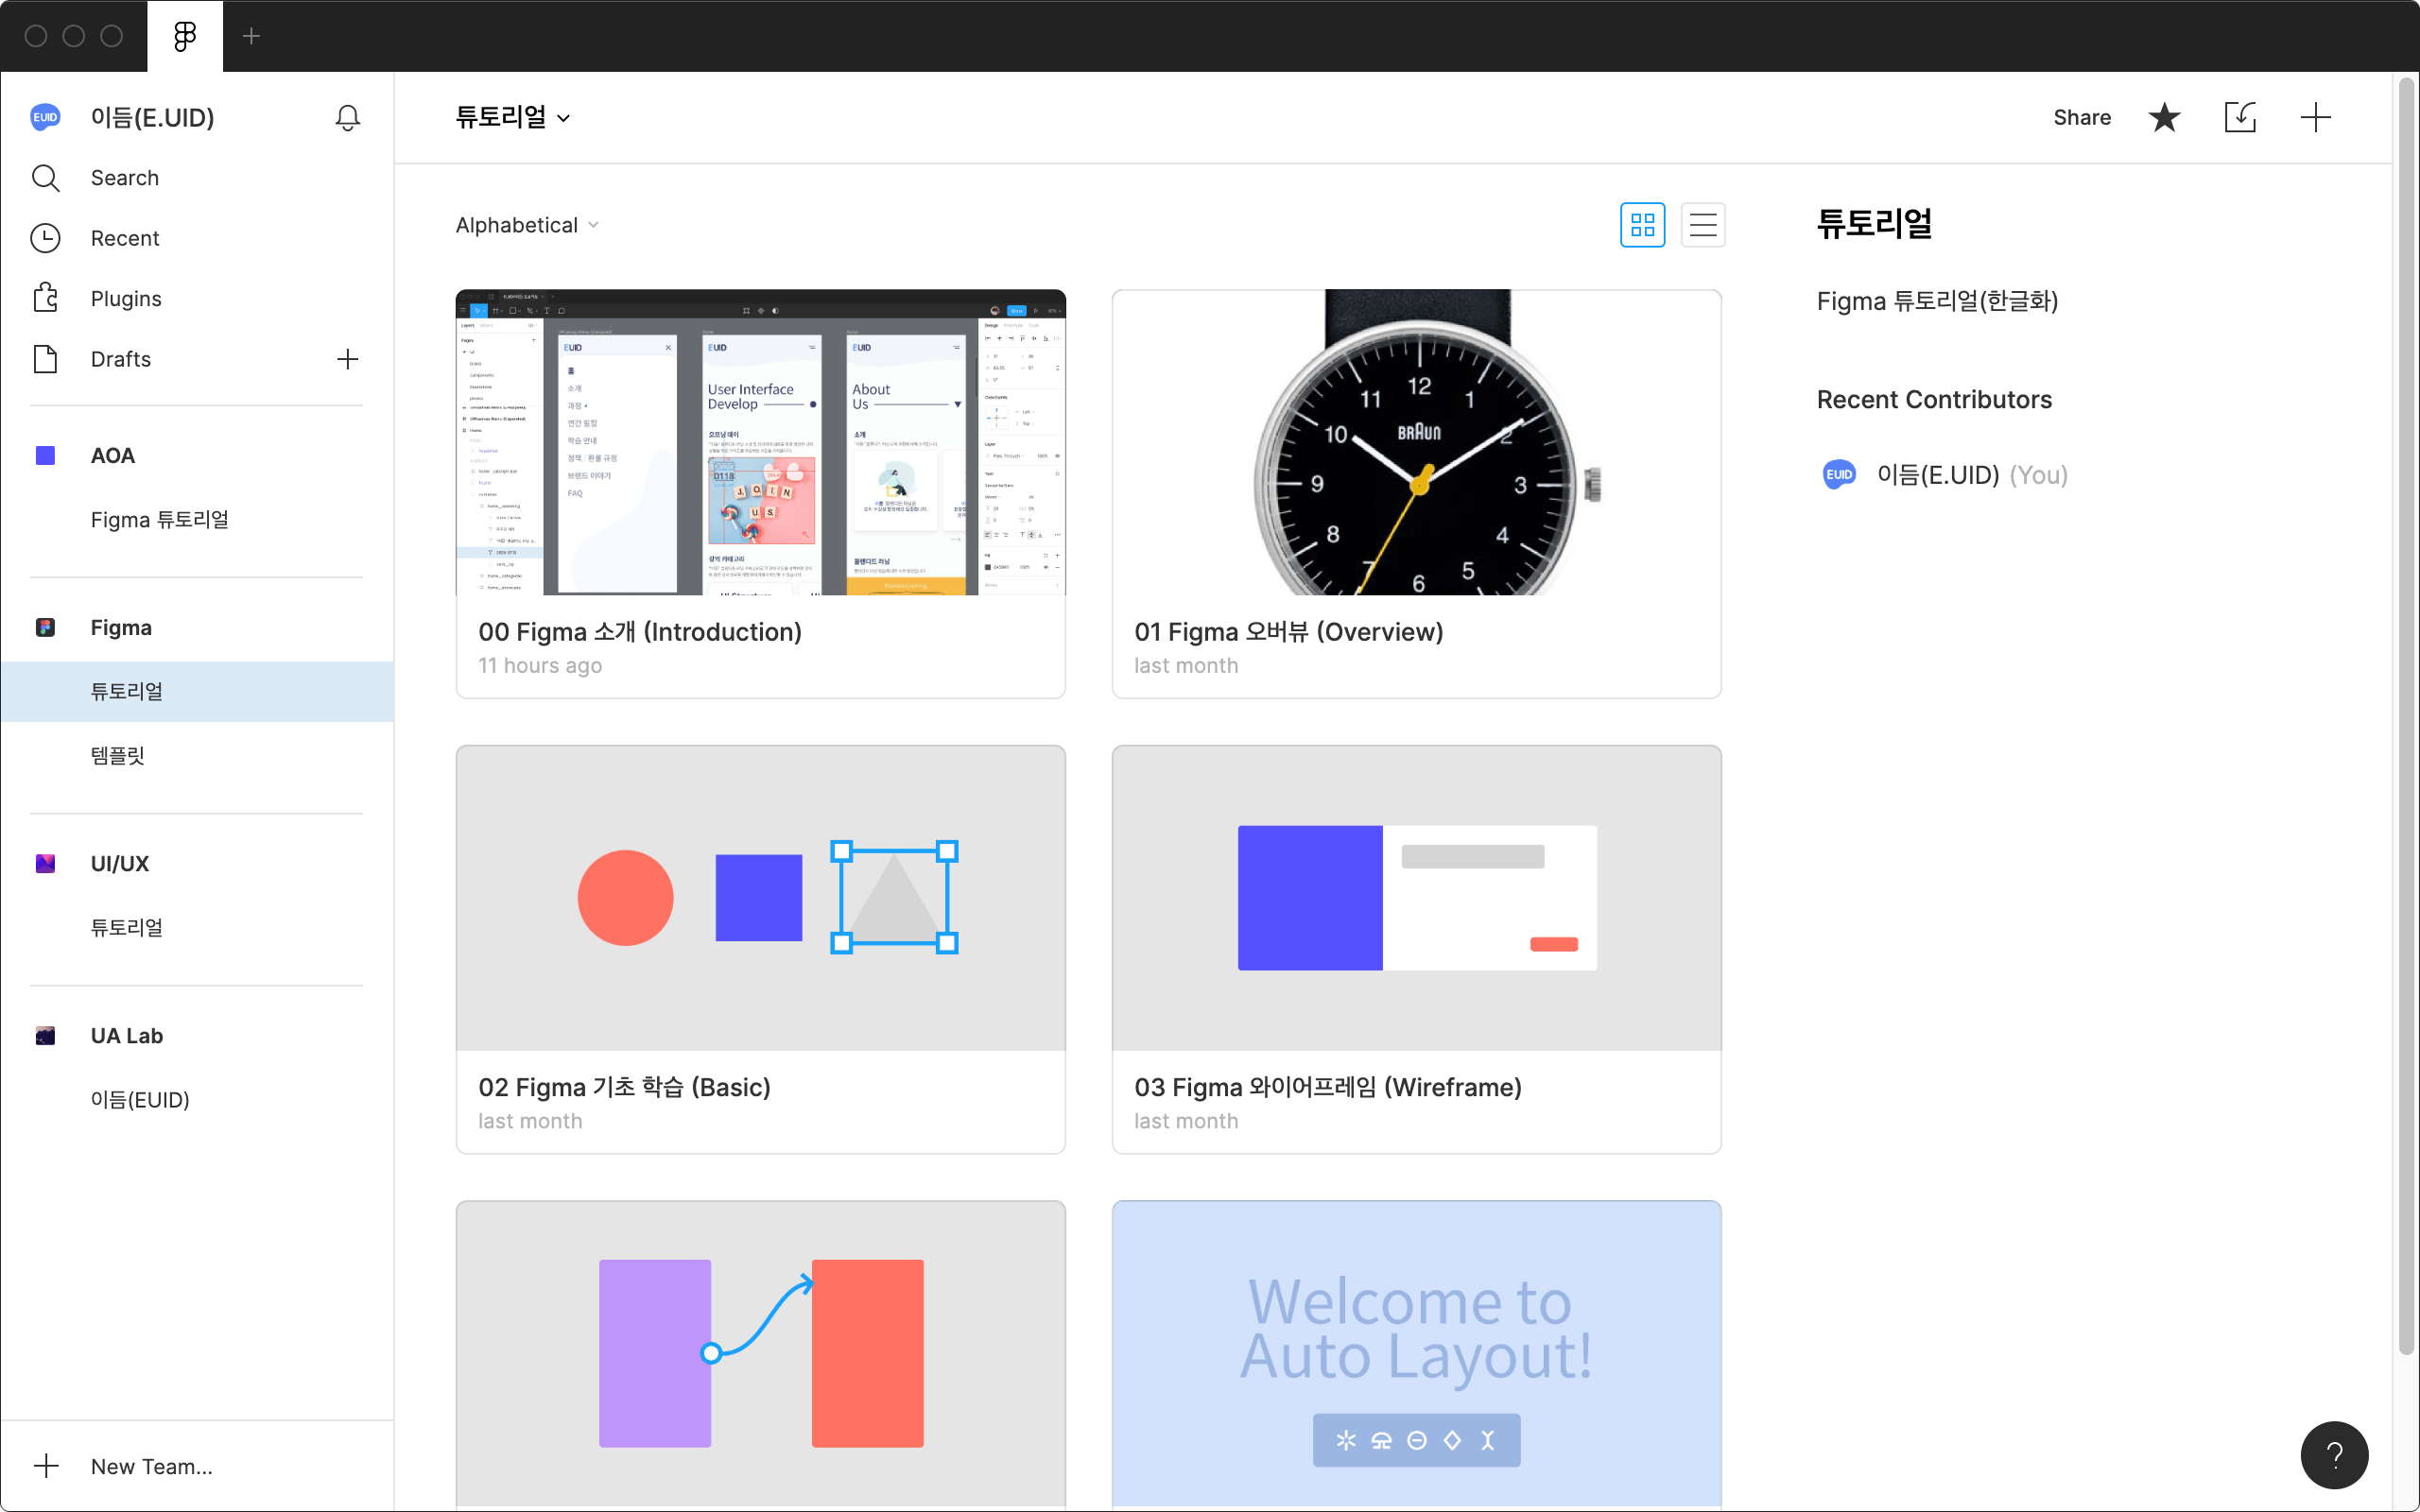2420x1512 pixels.
Task: Favorite this project with the star icon
Action: point(2164,118)
